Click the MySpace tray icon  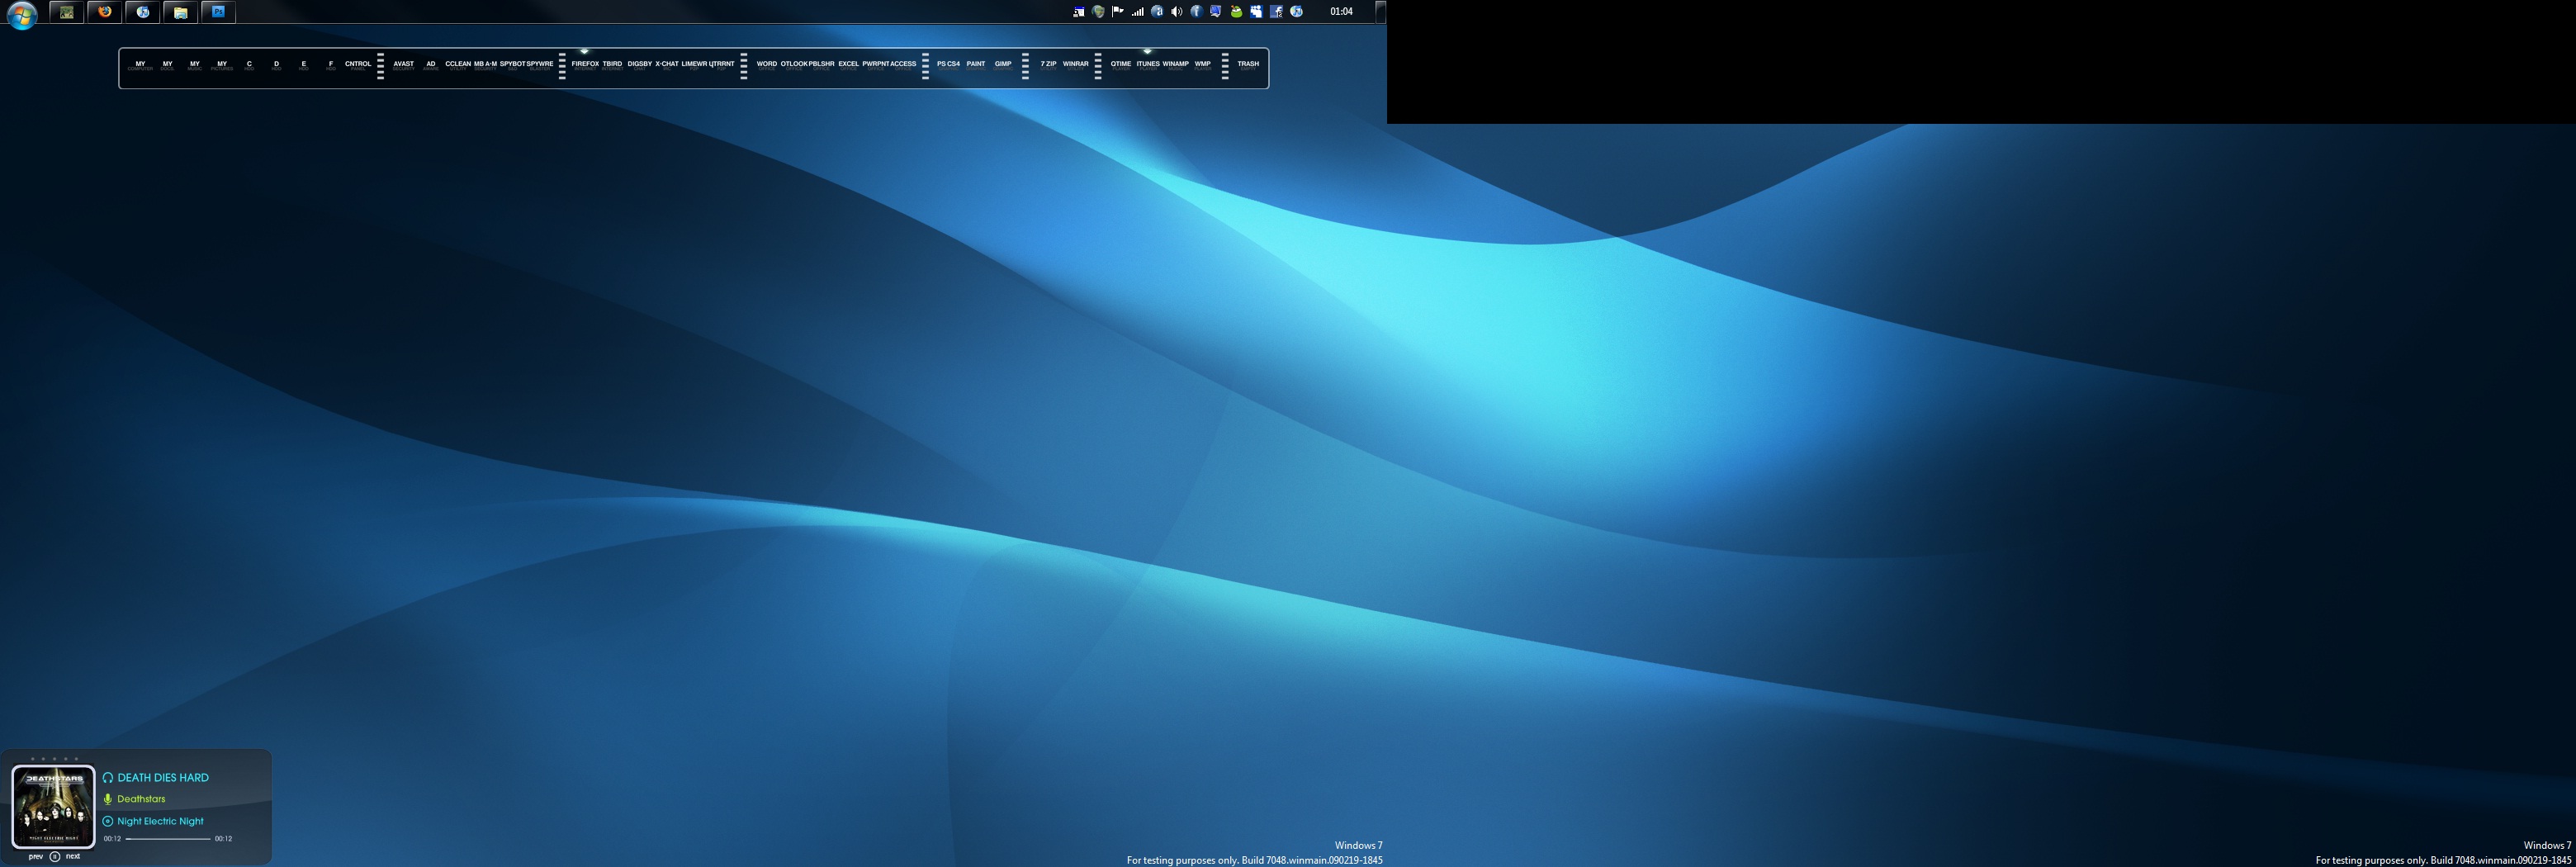[x=1256, y=12]
